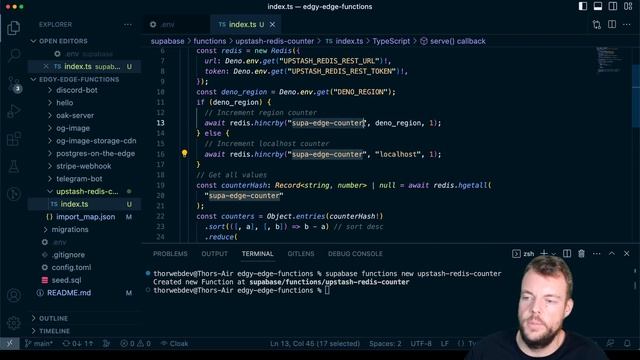Viewport: 640px width, 360px height.
Task: Switch to the Output panel tab
Action: click(x=214, y=253)
